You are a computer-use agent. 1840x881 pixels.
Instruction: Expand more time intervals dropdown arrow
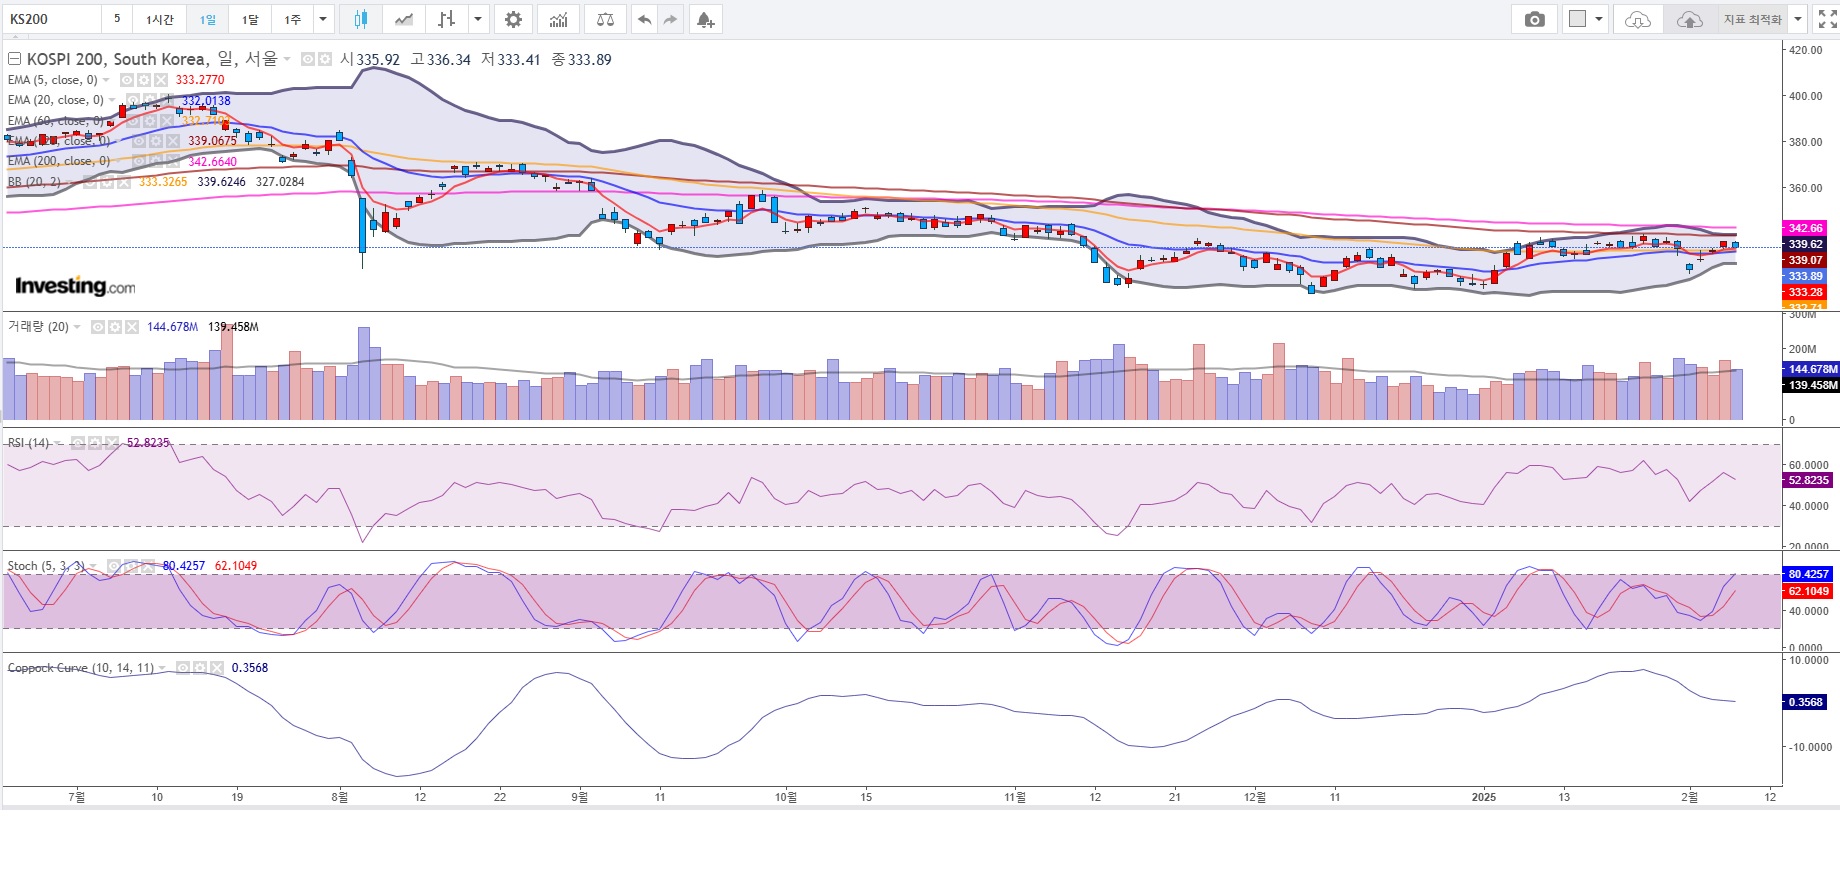coord(323,19)
